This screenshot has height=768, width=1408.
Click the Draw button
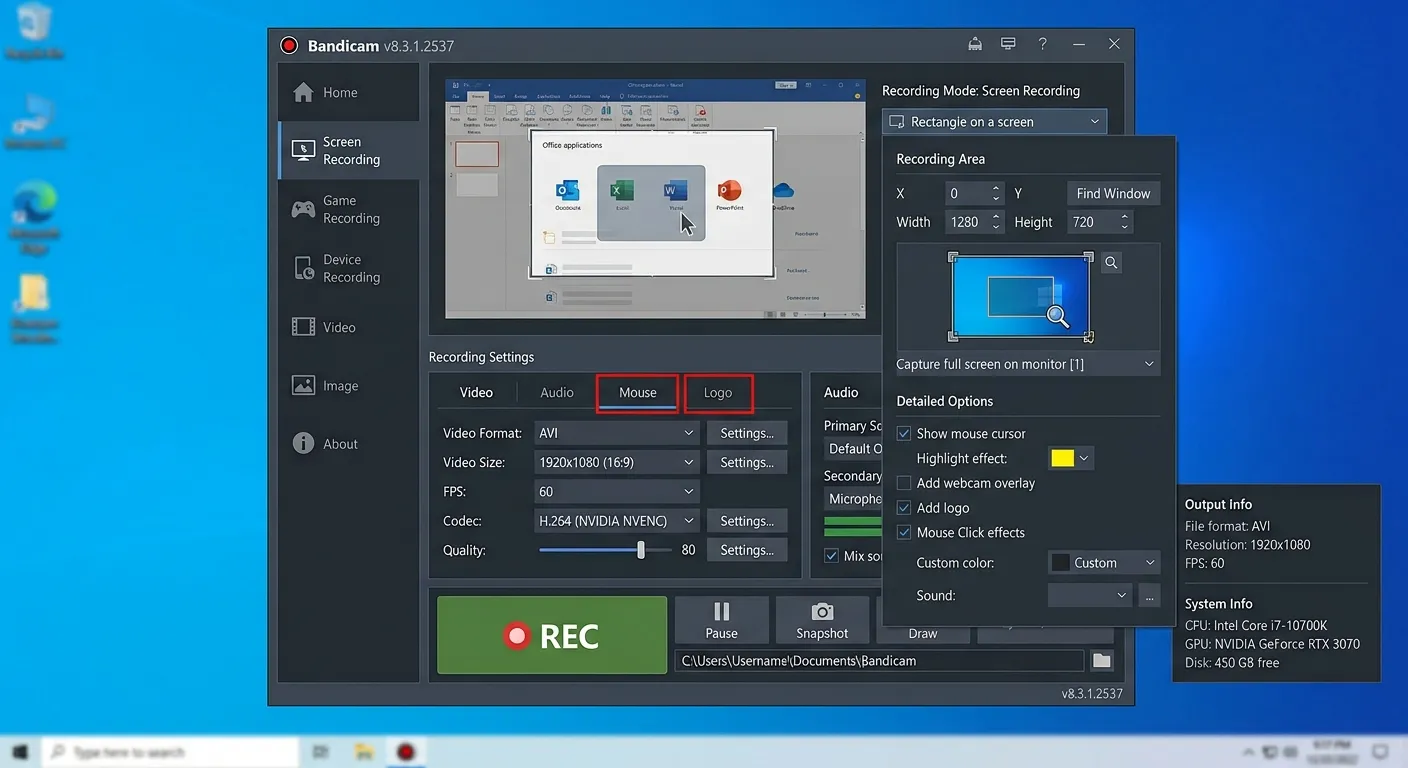tap(922, 633)
